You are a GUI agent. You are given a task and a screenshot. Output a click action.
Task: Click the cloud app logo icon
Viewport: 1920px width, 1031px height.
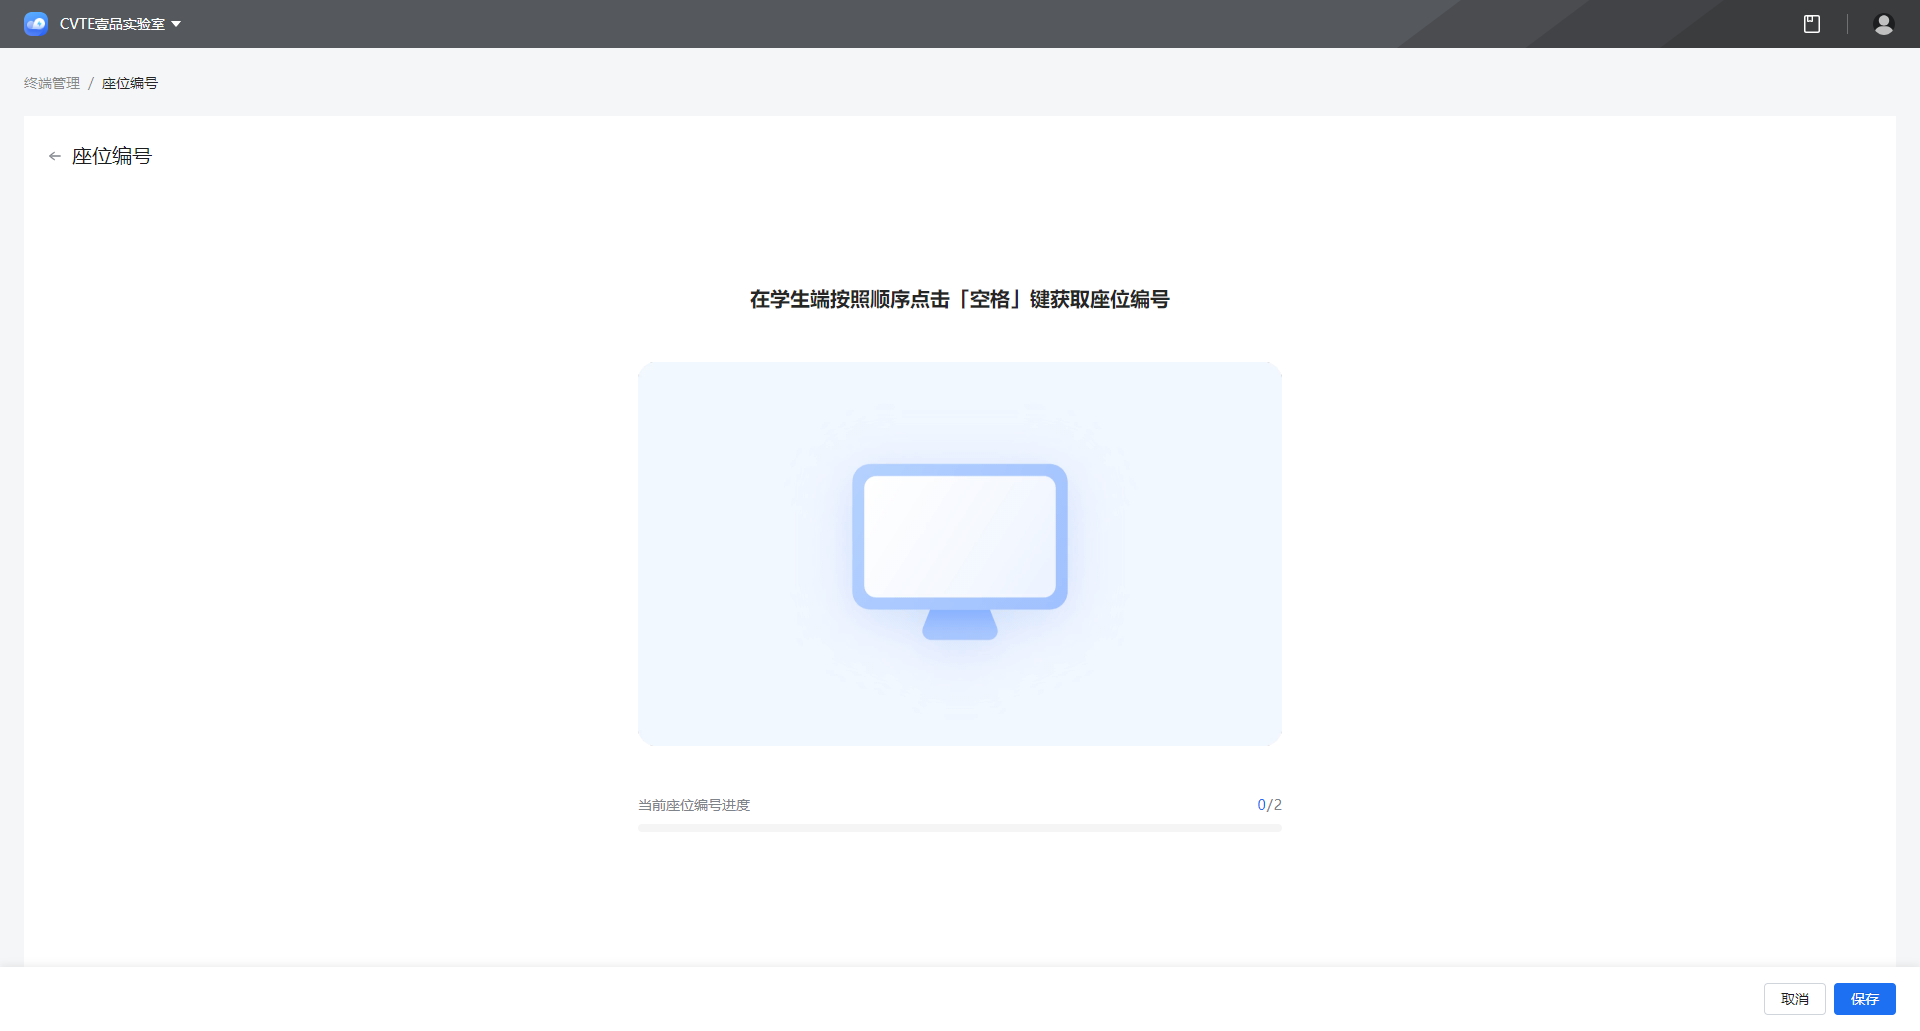pyautogui.click(x=36, y=24)
